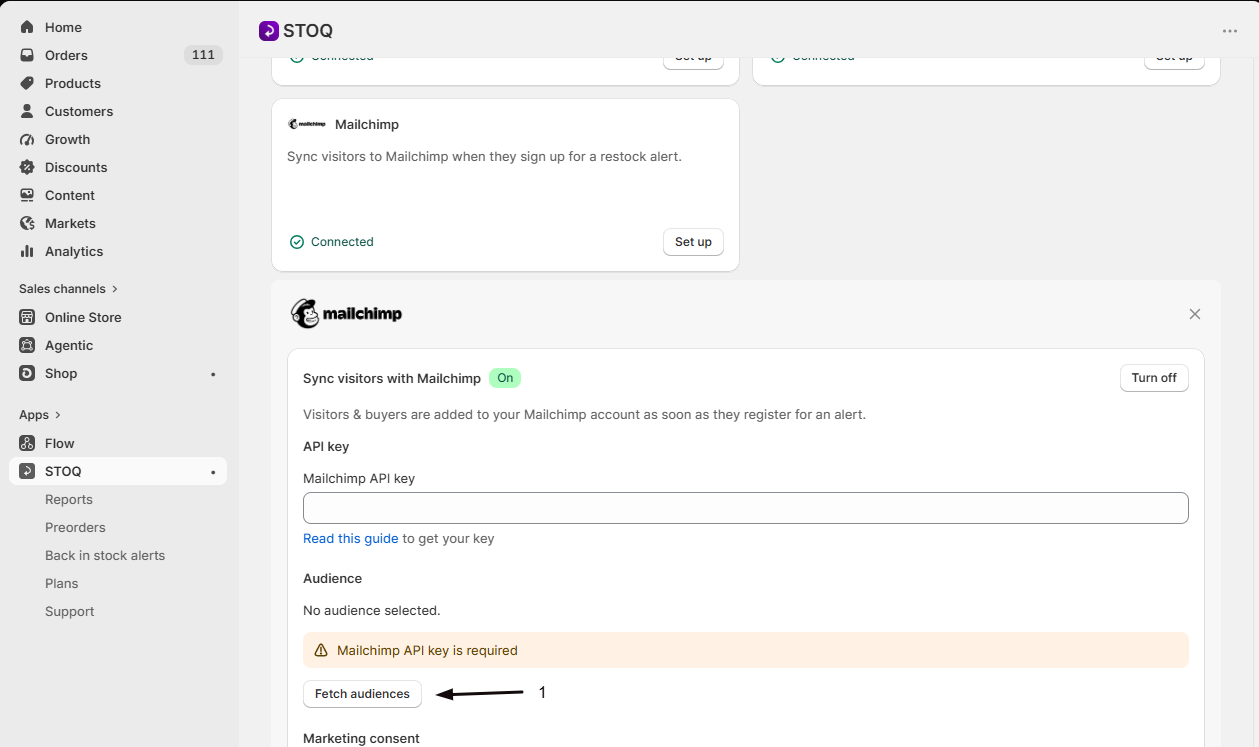Focus the Mailchimp API key field
The image size is (1259, 747).
click(x=746, y=508)
